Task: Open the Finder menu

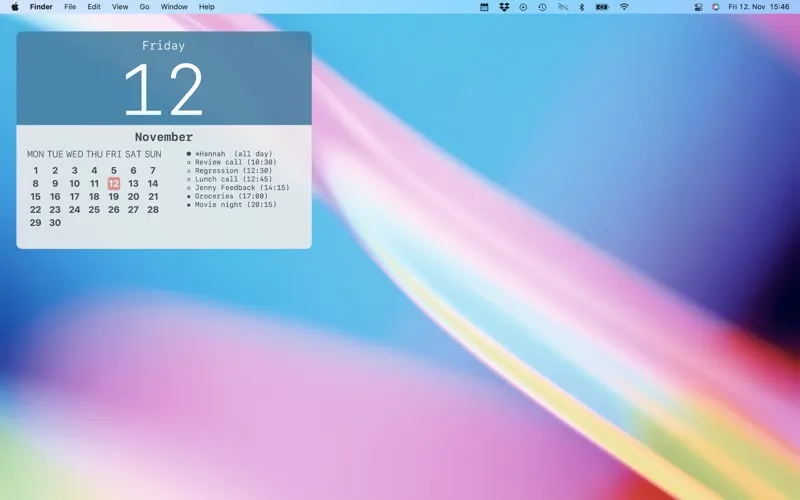Action: tap(41, 7)
